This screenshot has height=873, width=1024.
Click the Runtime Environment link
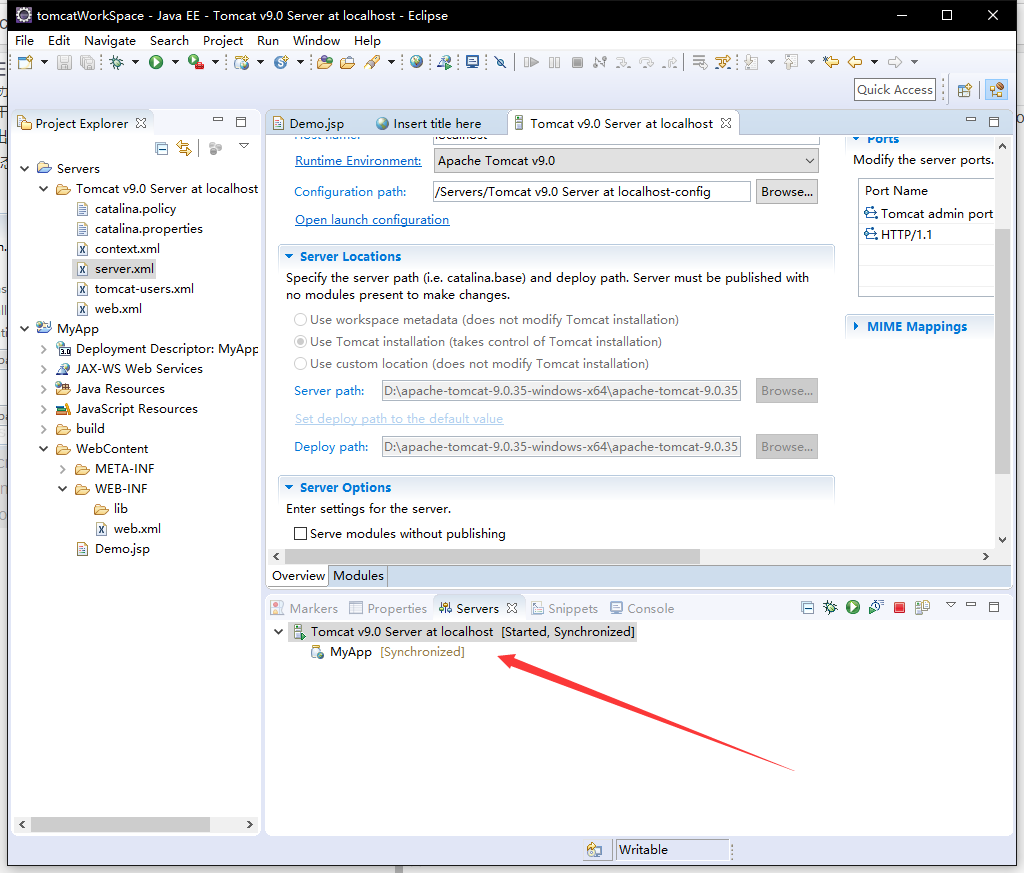(x=358, y=161)
